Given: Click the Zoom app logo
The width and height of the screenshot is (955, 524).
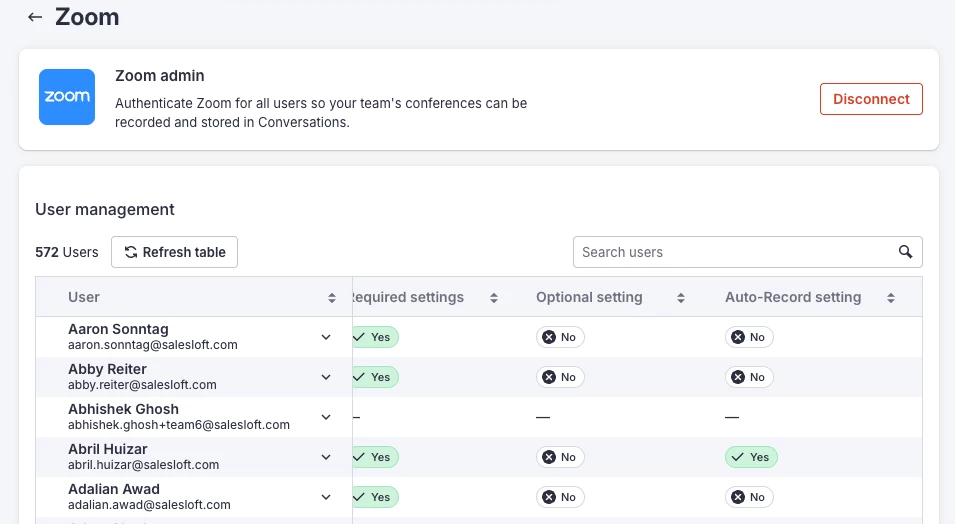Looking at the screenshot, I should 67,97.
